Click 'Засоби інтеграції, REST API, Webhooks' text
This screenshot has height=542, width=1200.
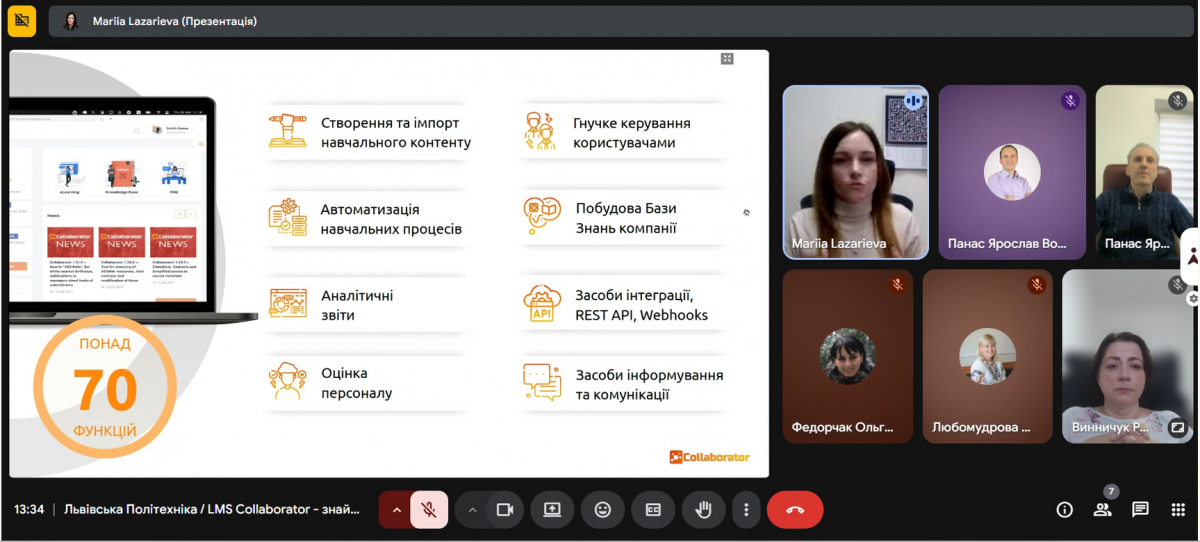pyautogui.click(x=641, y=305)
